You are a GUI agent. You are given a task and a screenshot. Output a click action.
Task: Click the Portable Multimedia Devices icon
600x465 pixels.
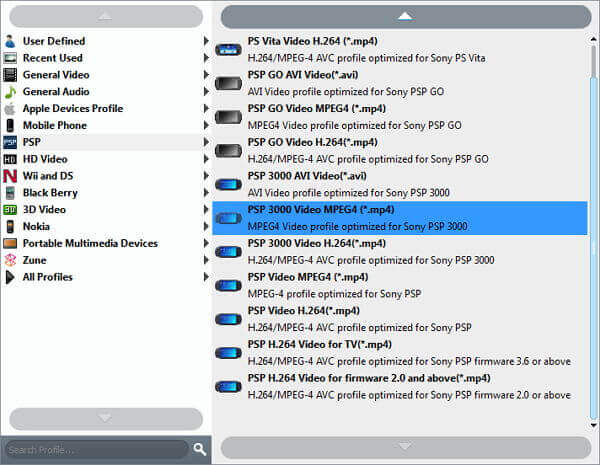10,243
